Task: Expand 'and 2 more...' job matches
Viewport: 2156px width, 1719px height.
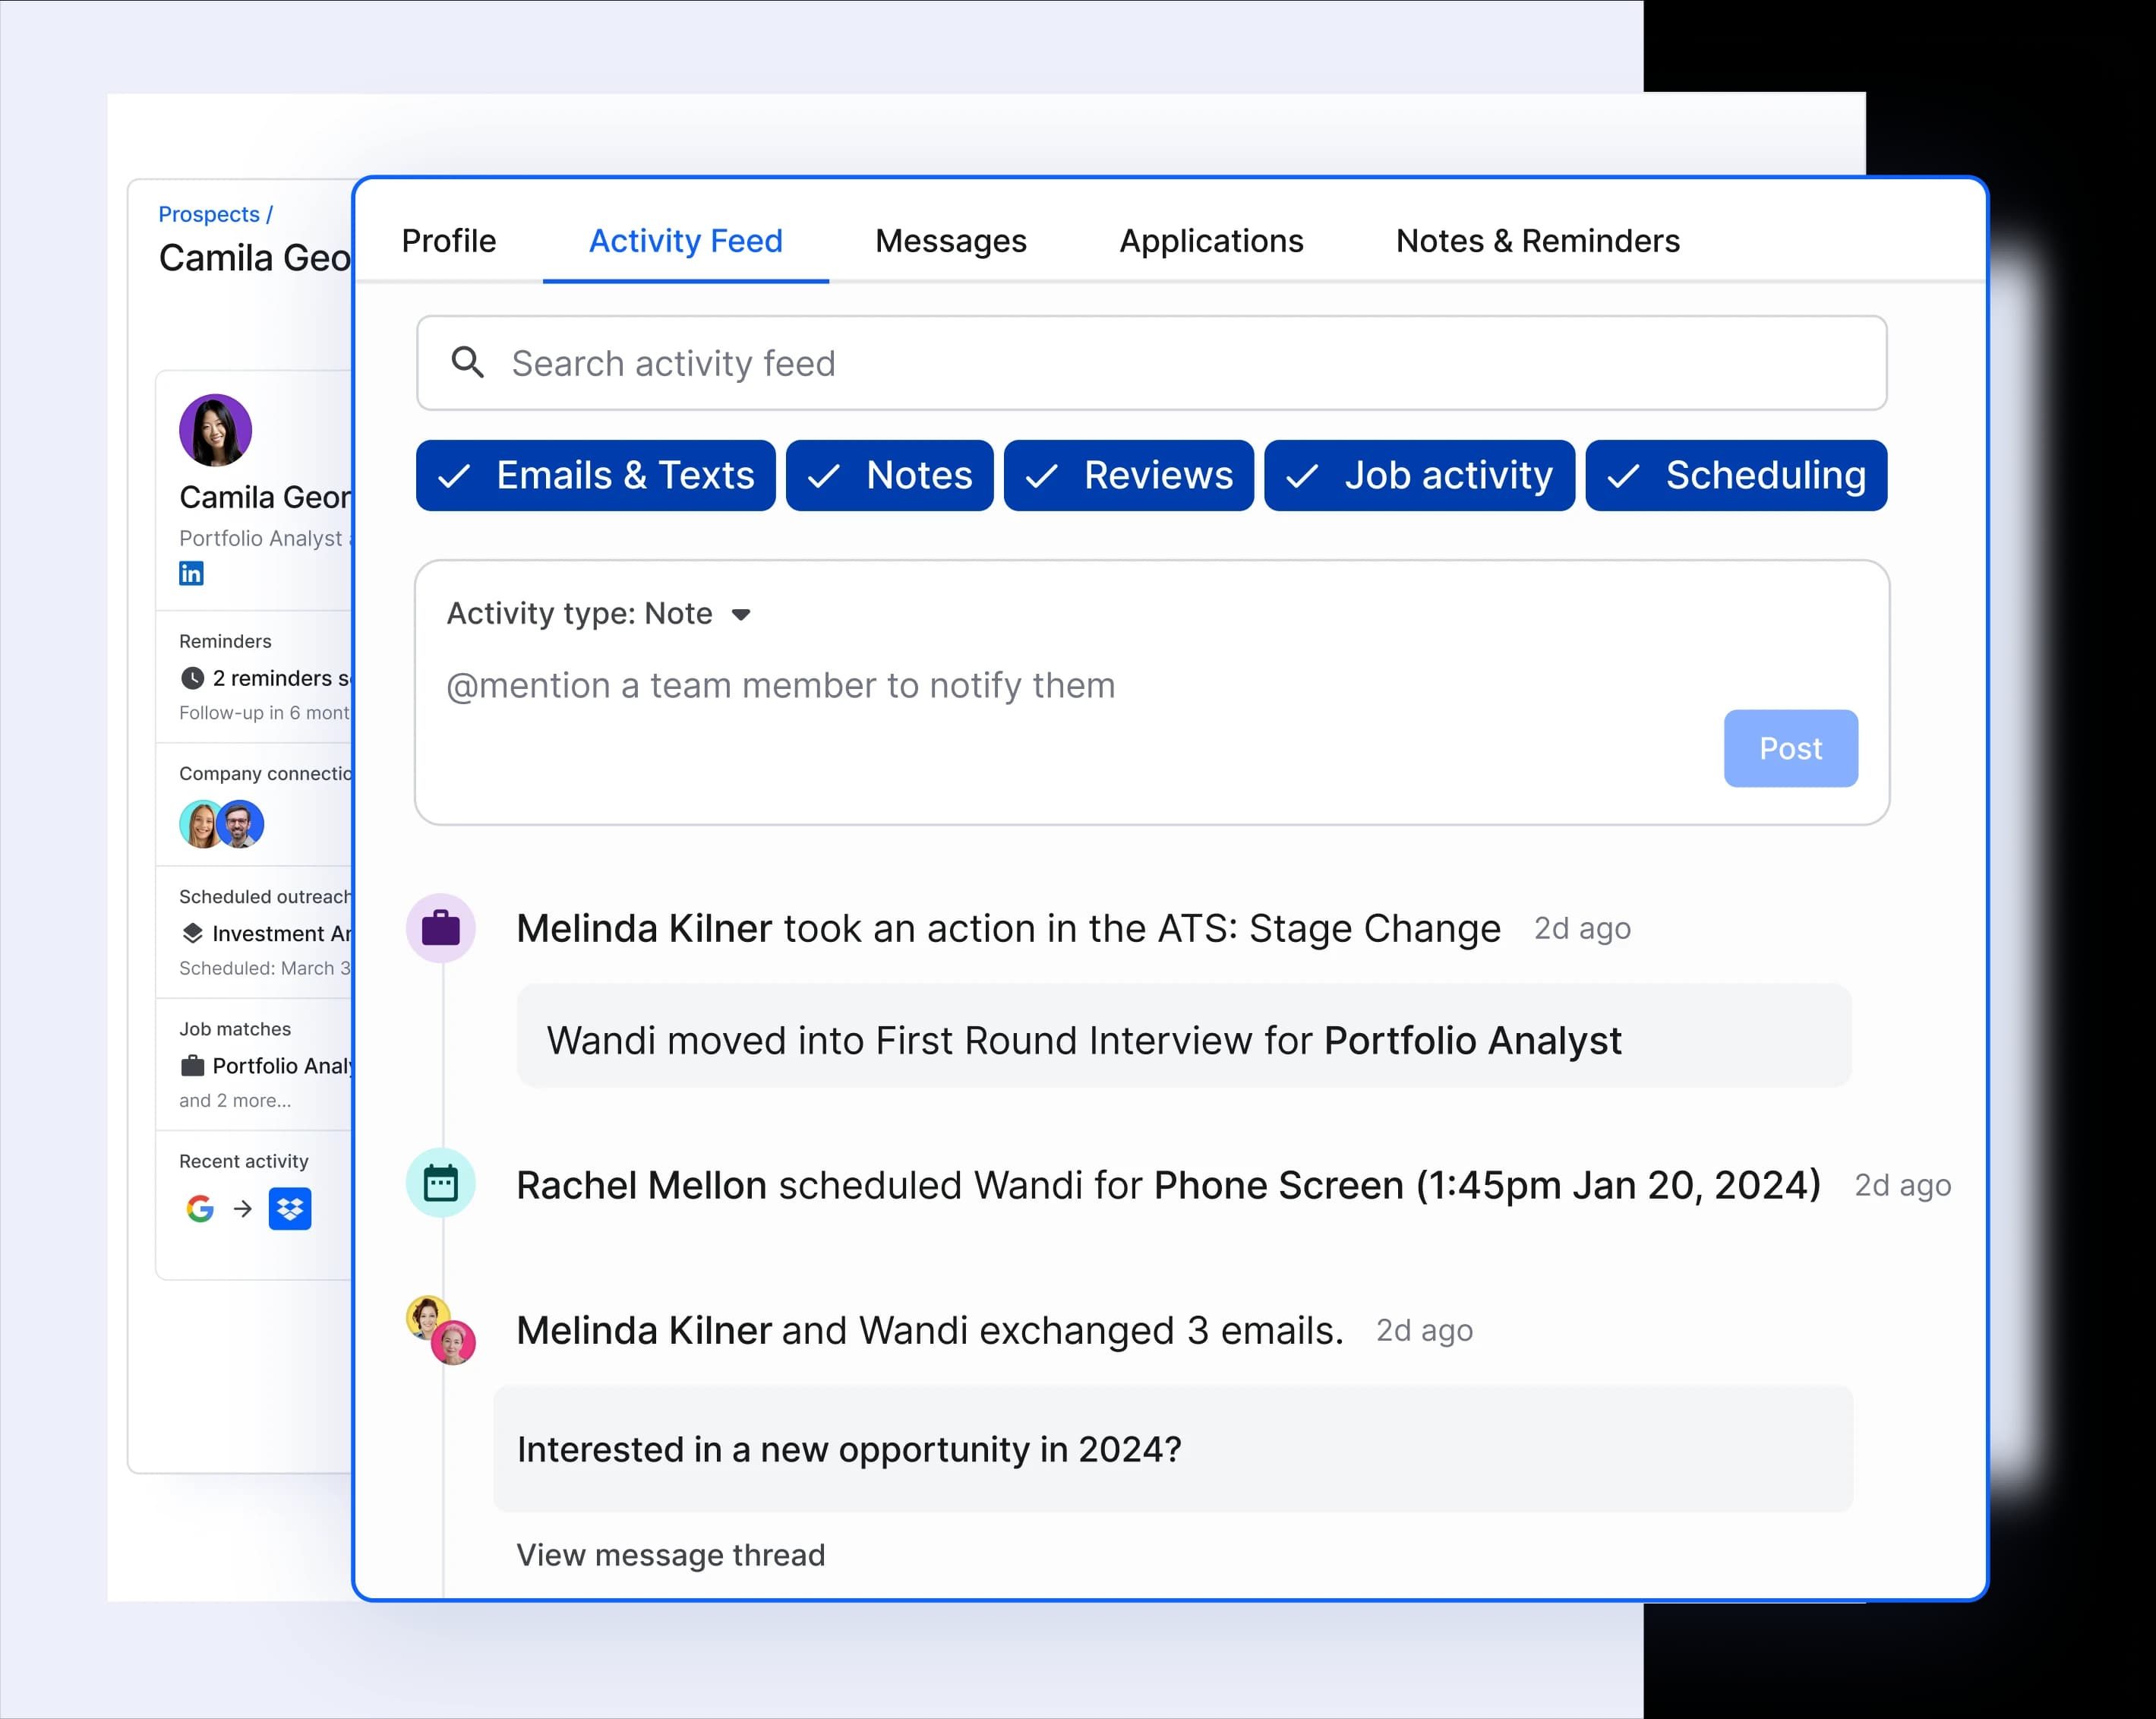Action: [x=235, y=1100]
